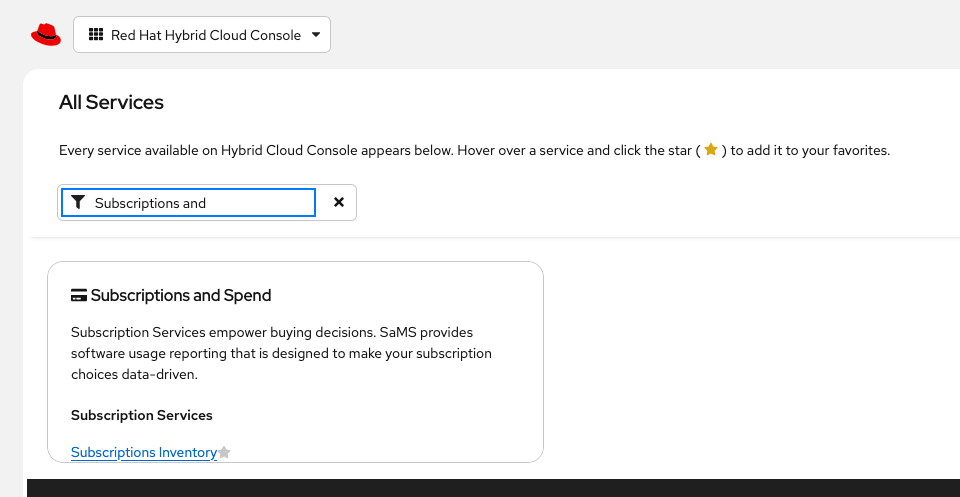Click the gold star in the instructions
The image size is (960, 497).
(711, 150)
